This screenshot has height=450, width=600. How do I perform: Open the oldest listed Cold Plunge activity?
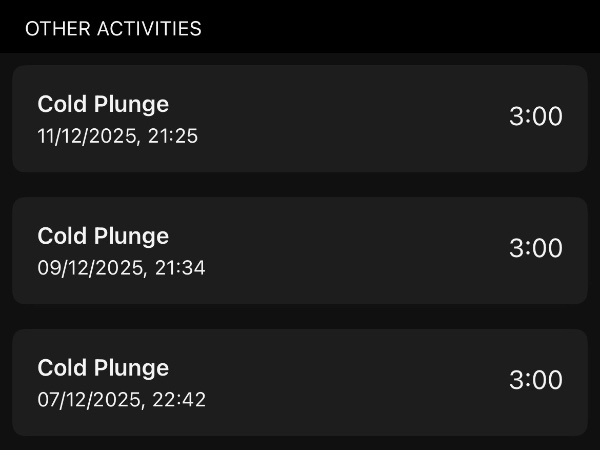coord(299,382)
